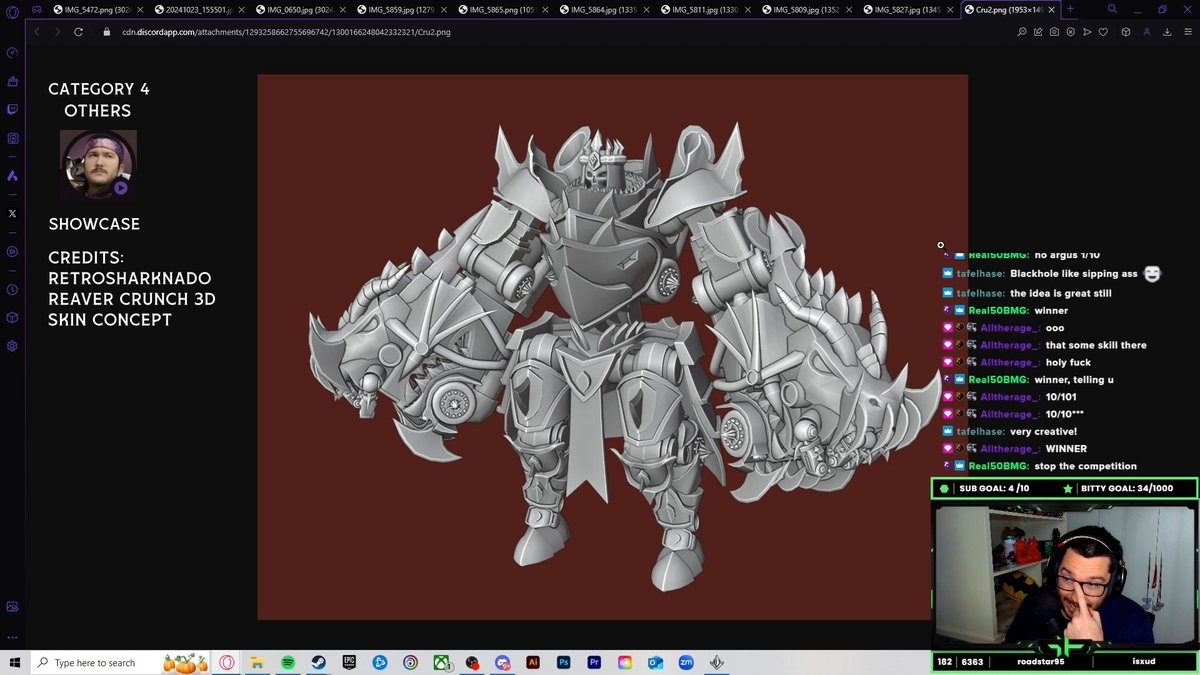Open Settings gear in browser sidebar
The height and width of the screenshot is (675, 1200).
click(12, 345)
